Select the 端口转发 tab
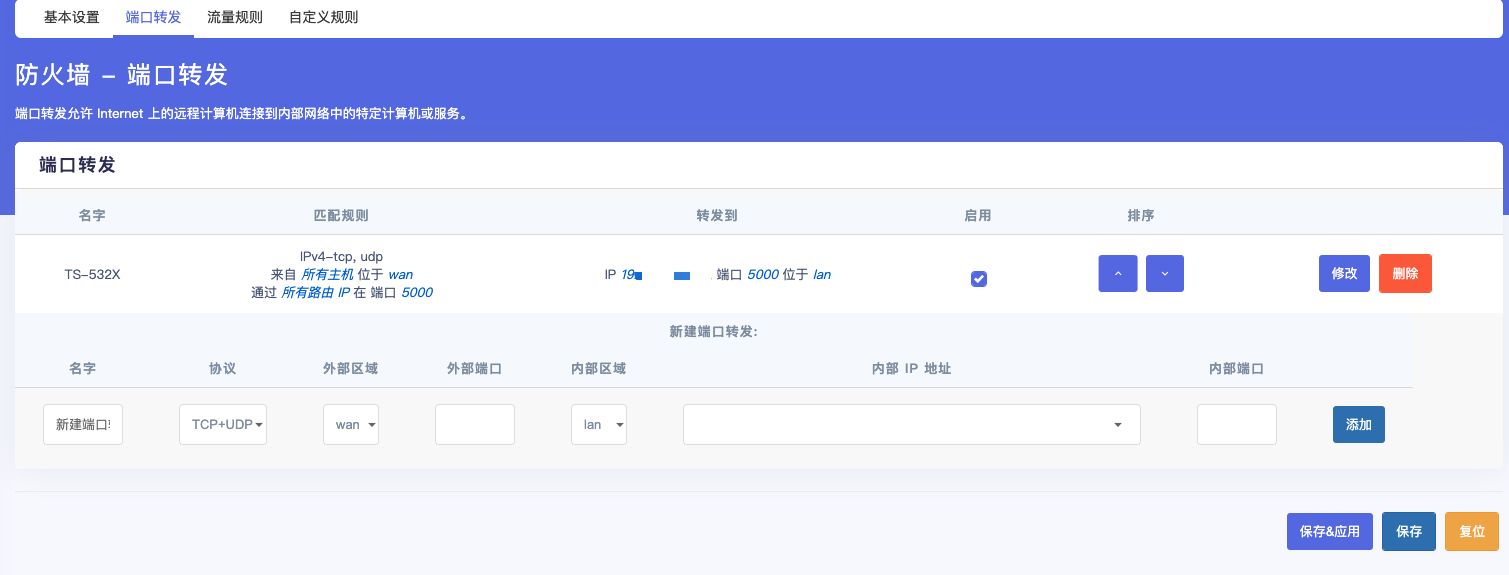 click(x=153, y=17)
